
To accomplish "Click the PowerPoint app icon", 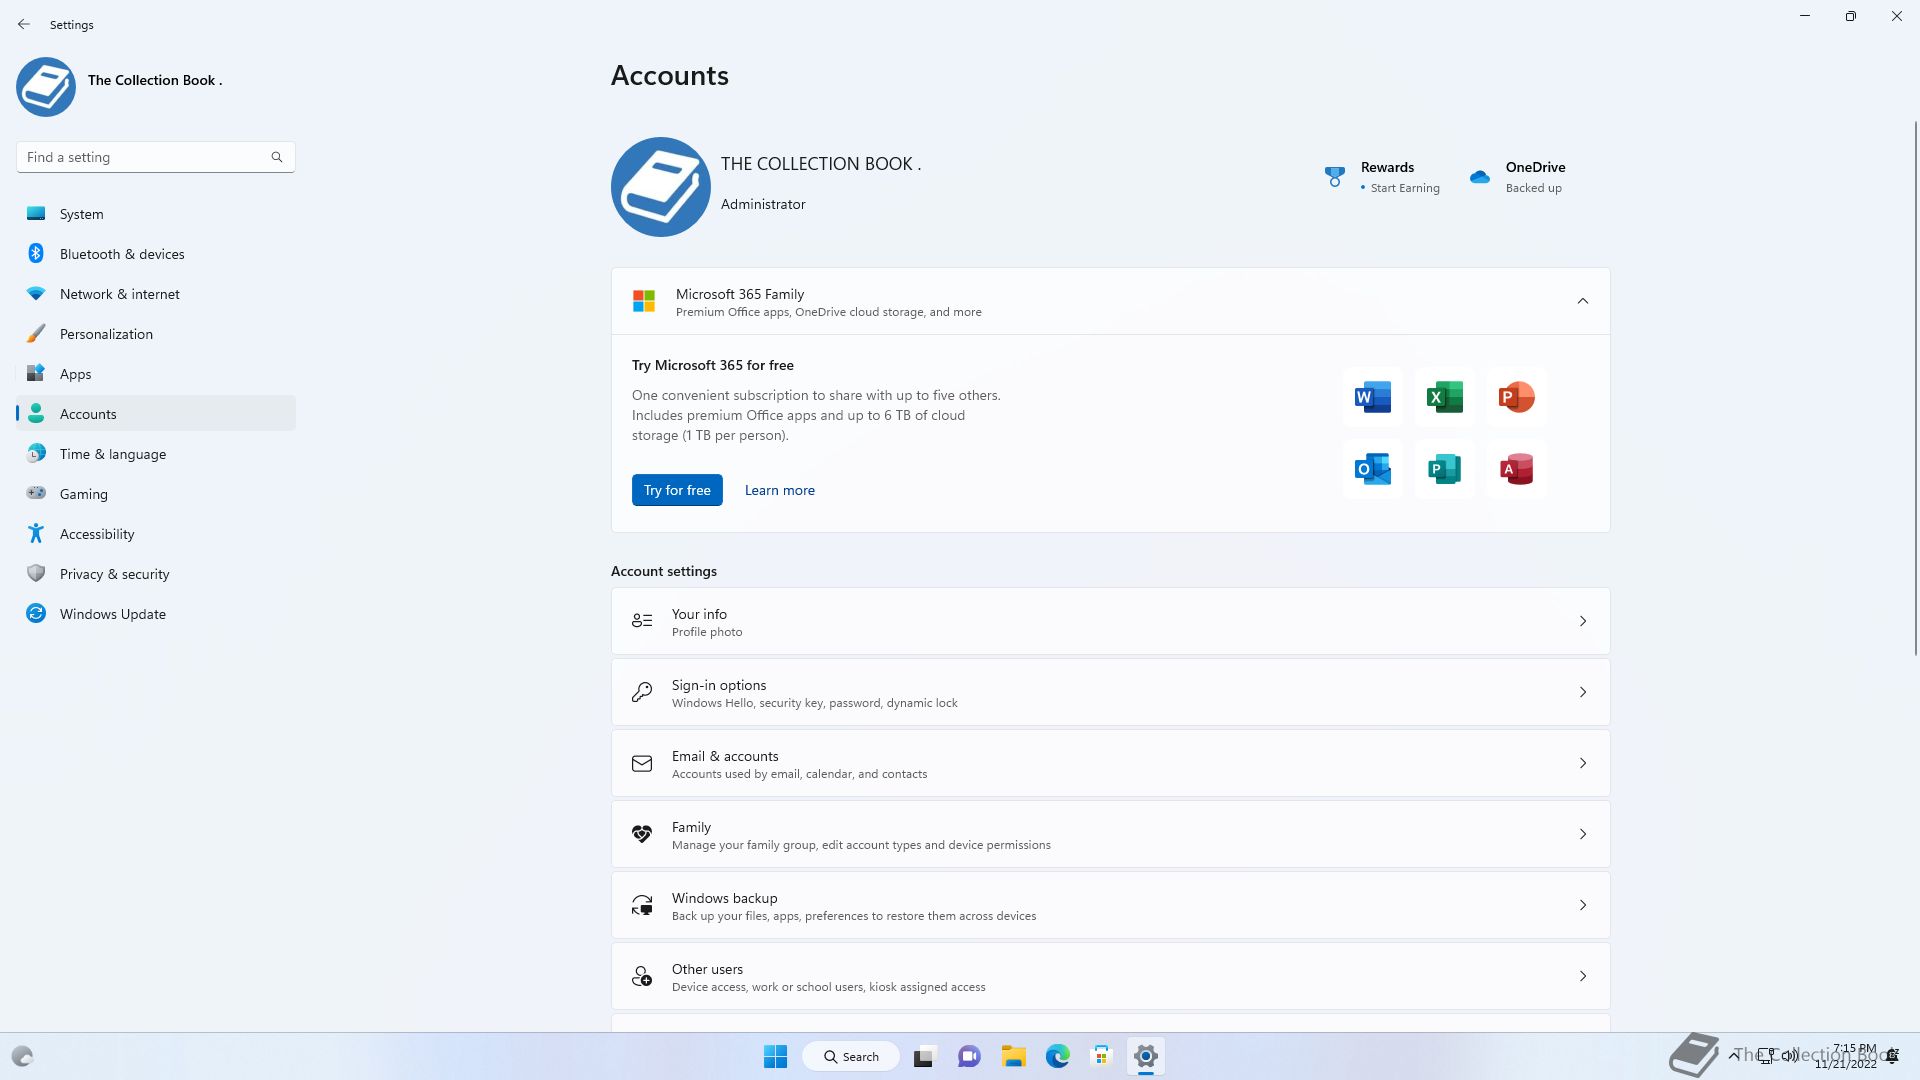I will point(1516,397).
